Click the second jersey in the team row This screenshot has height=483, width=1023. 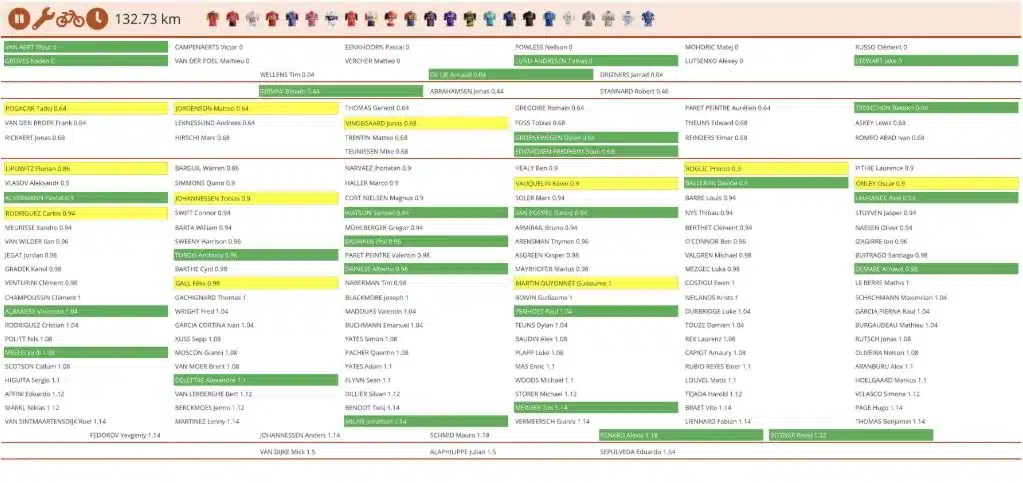[x=232, y=18]
